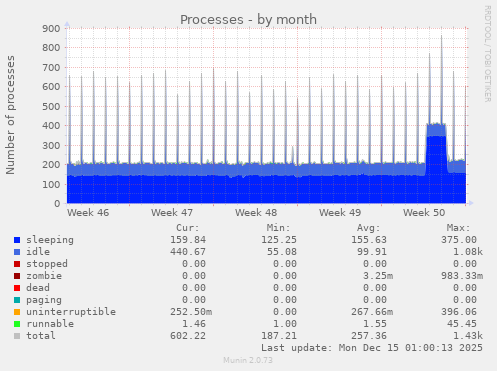Click the sleeping legend color swatch

(17, 240)
